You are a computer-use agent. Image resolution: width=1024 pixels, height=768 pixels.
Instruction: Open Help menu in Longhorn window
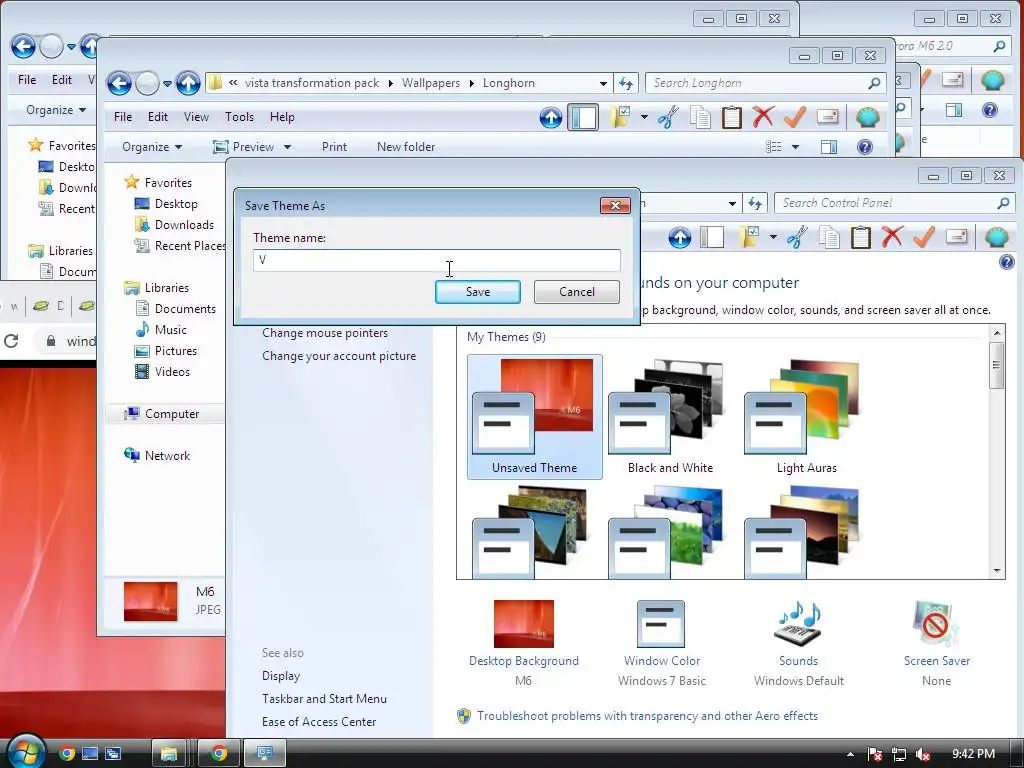tap(282, 117)
